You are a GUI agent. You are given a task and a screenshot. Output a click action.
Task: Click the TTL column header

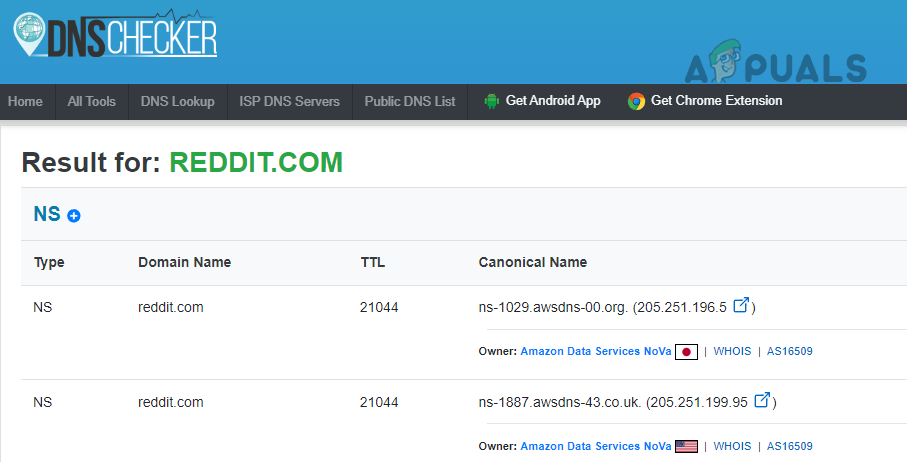tap(373, 262)
